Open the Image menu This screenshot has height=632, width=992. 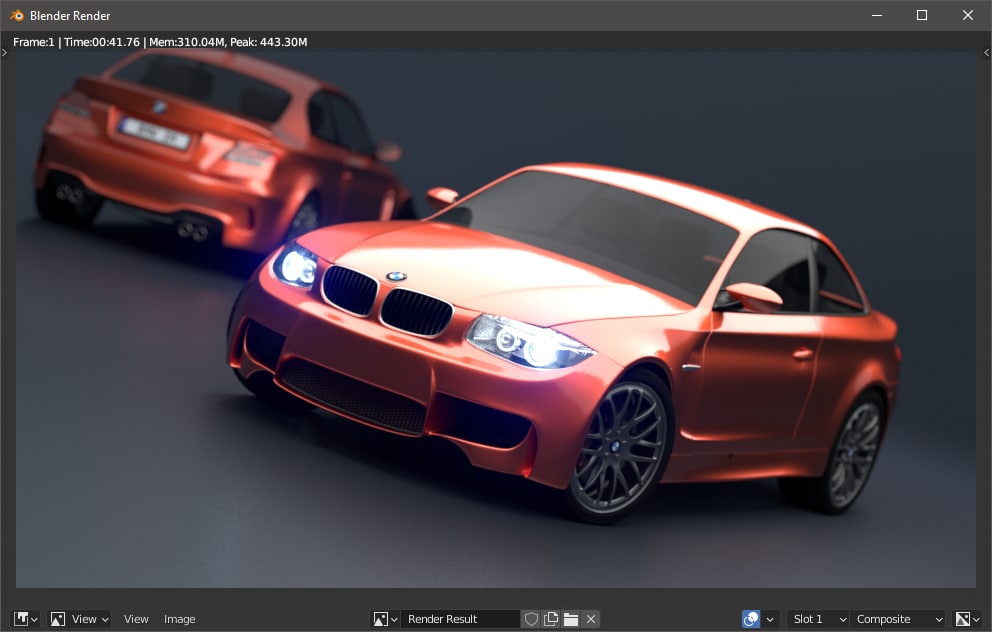(x=180, y=619)
